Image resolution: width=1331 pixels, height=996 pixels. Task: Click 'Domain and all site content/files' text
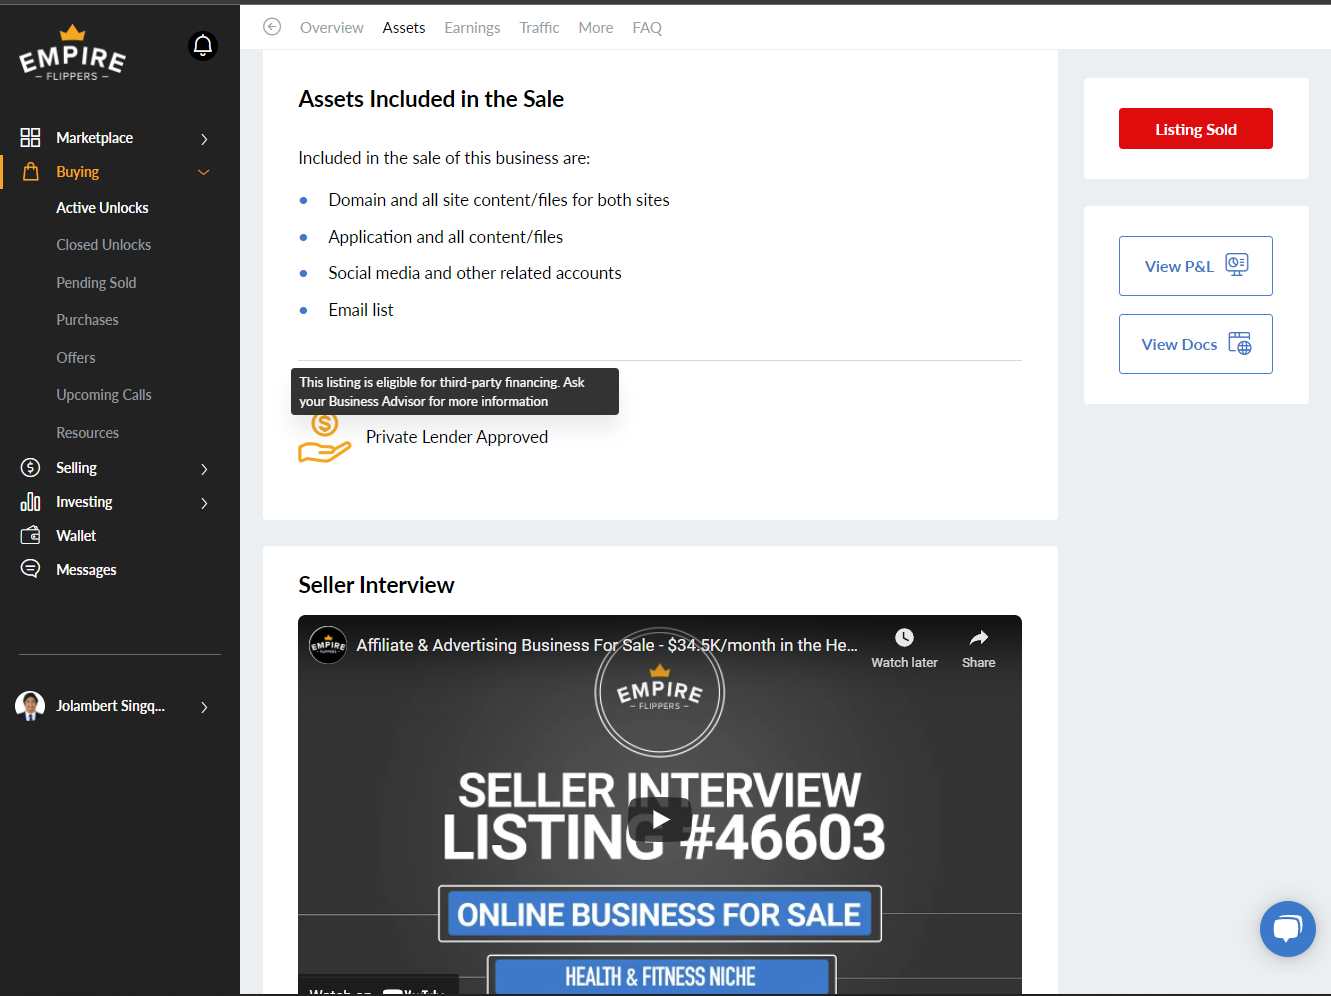pos(499,200)
